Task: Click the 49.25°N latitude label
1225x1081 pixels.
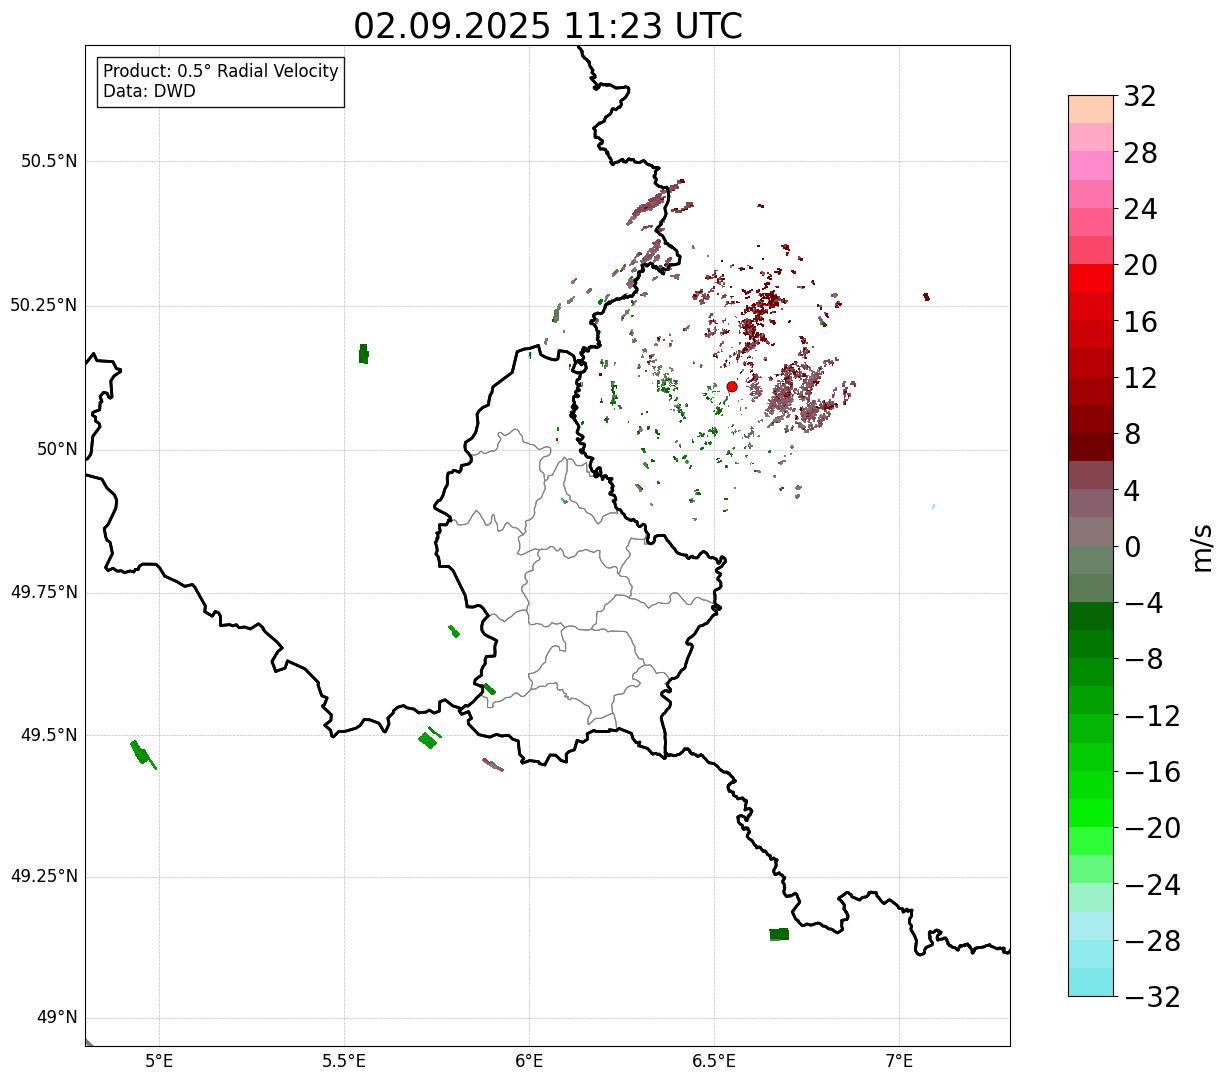Action: click(44, 878)
